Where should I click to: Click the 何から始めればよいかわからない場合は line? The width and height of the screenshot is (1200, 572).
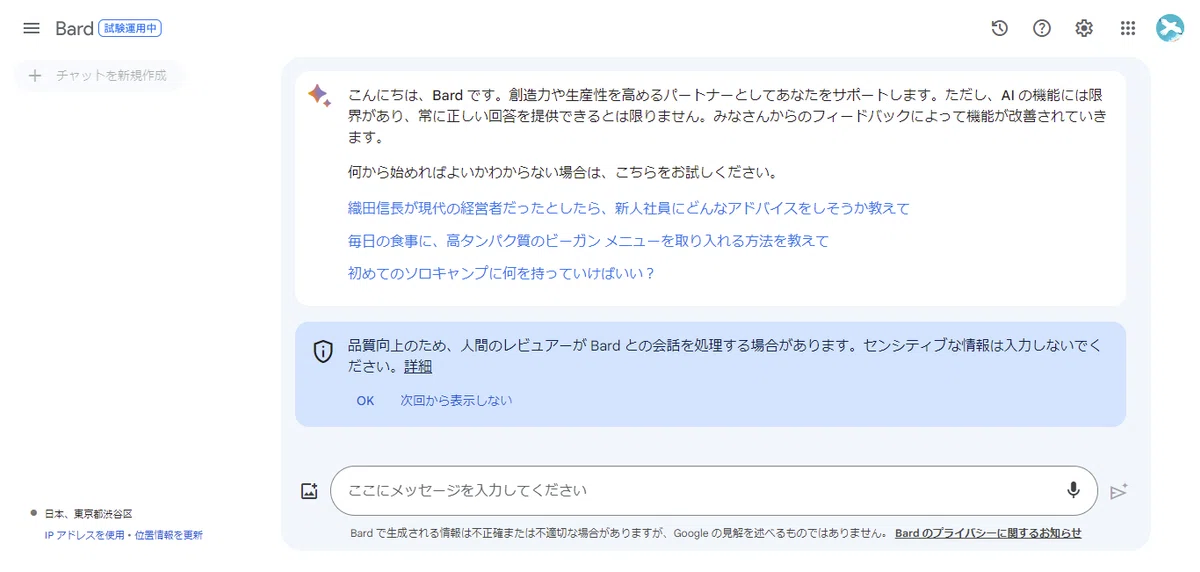pyautogui.click(x=562, y=172)
